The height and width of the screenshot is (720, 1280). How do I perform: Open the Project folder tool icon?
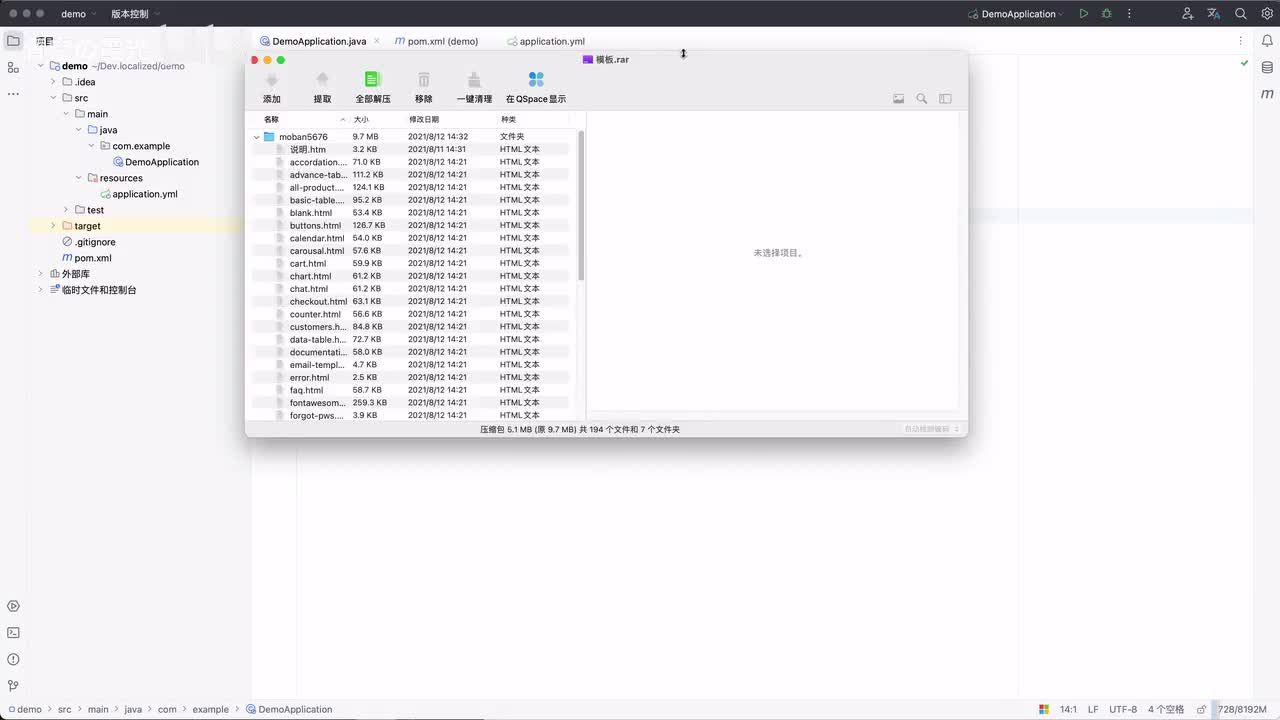[x=13, y=41]
